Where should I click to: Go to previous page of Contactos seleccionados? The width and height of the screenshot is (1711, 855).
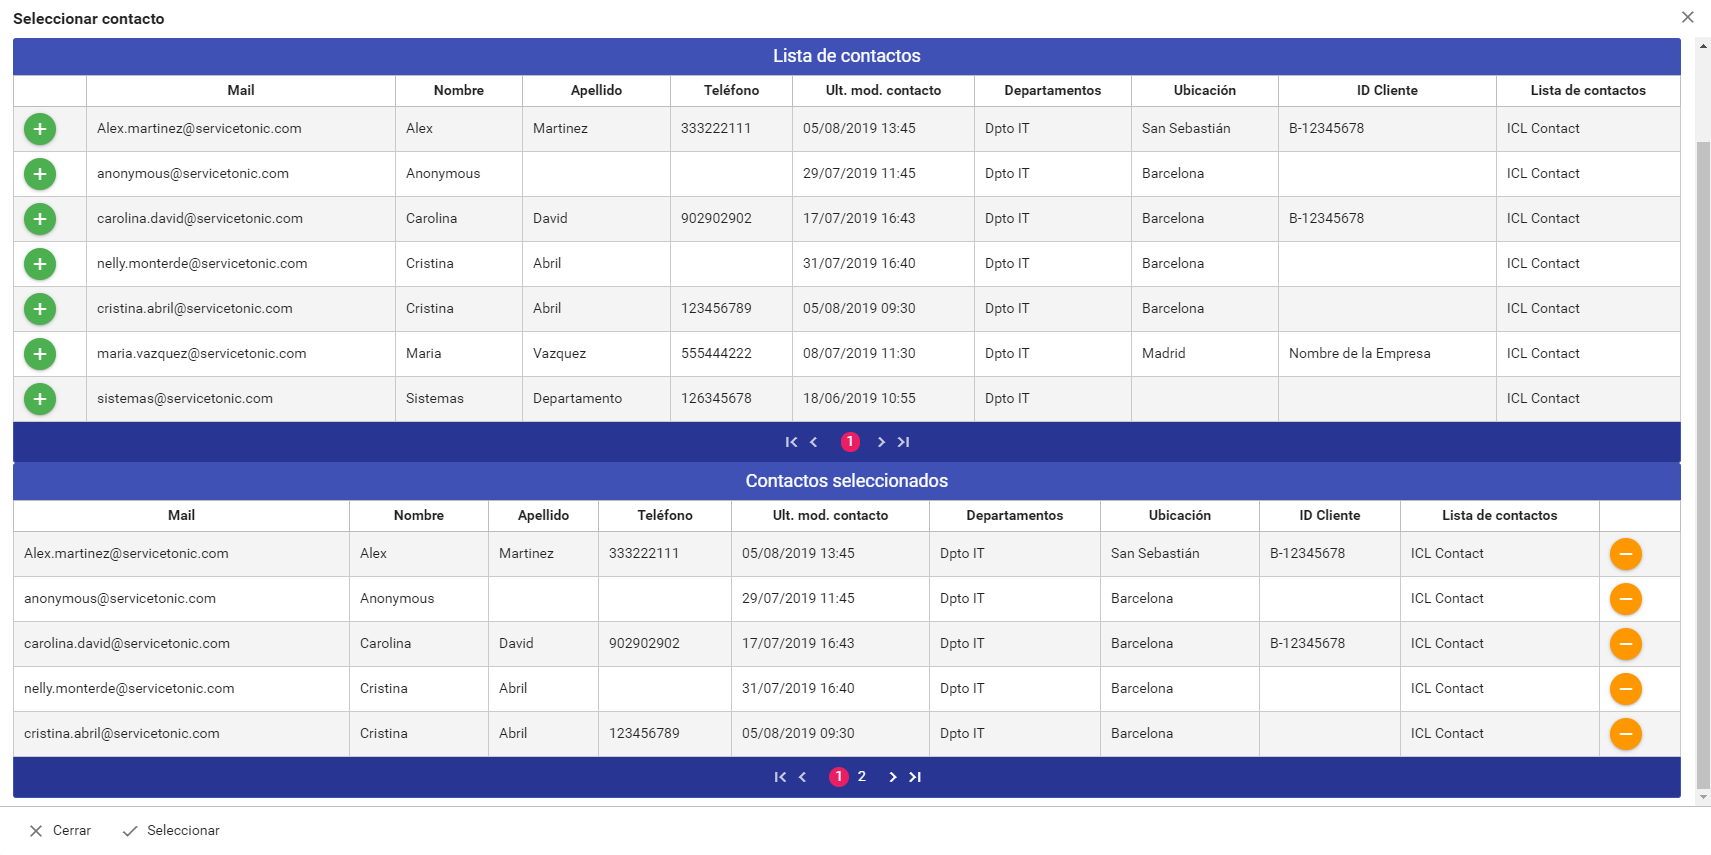802,777
